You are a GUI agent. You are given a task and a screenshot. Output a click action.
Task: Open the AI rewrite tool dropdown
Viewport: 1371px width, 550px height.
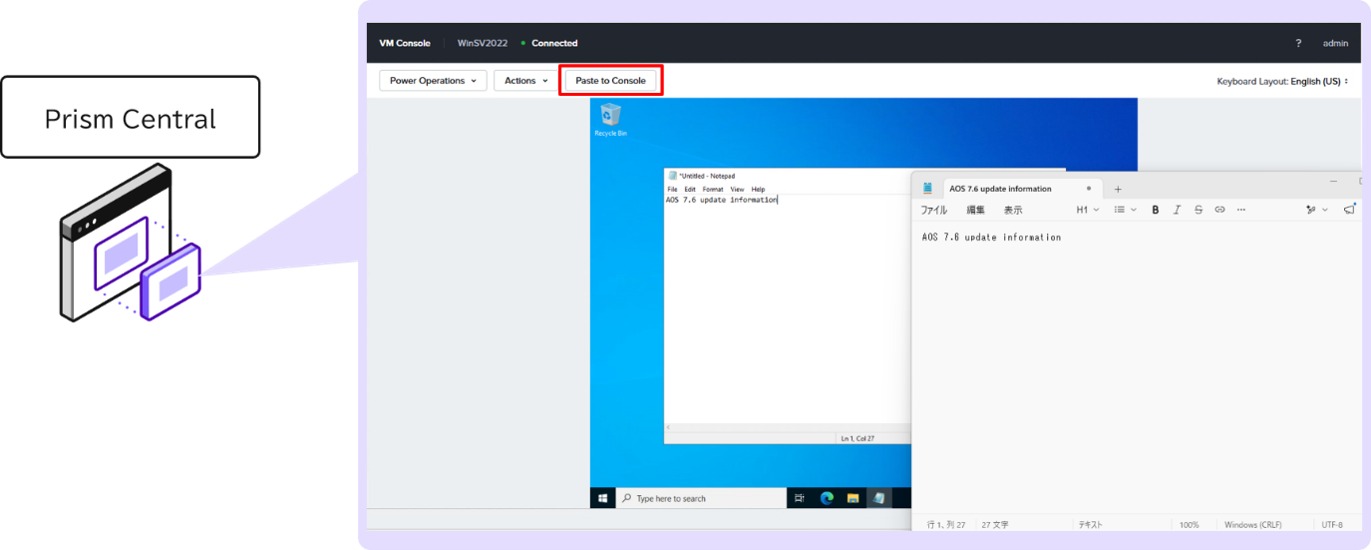(1316, 210)
